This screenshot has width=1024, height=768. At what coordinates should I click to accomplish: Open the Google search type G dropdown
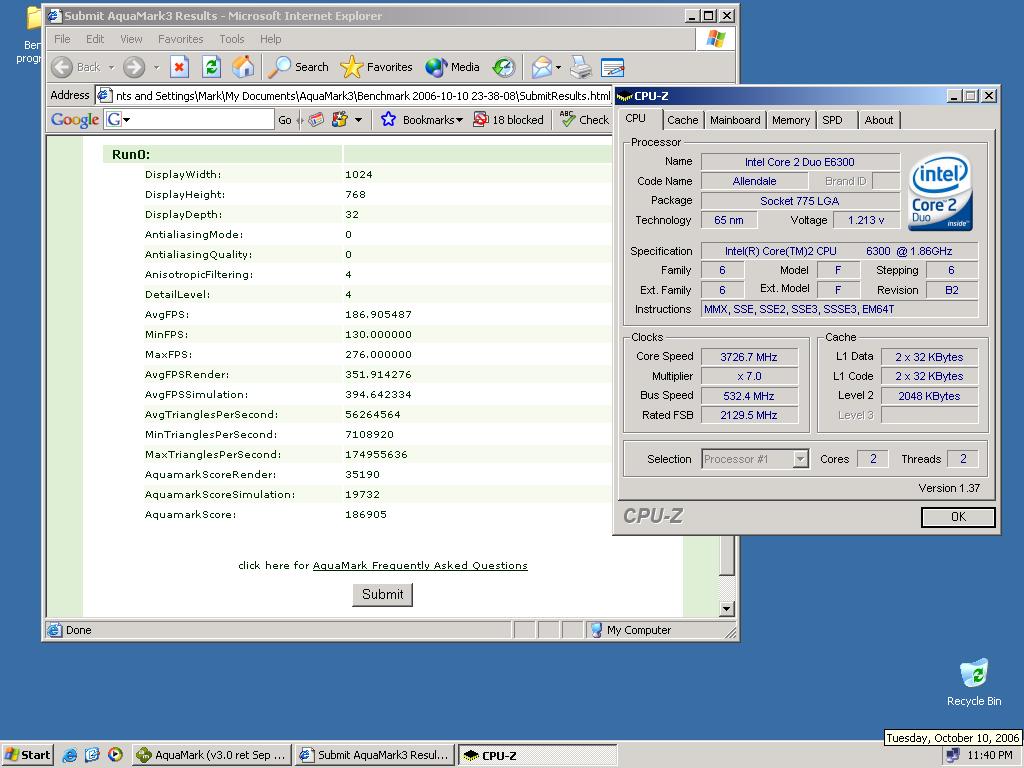[120, 120]
